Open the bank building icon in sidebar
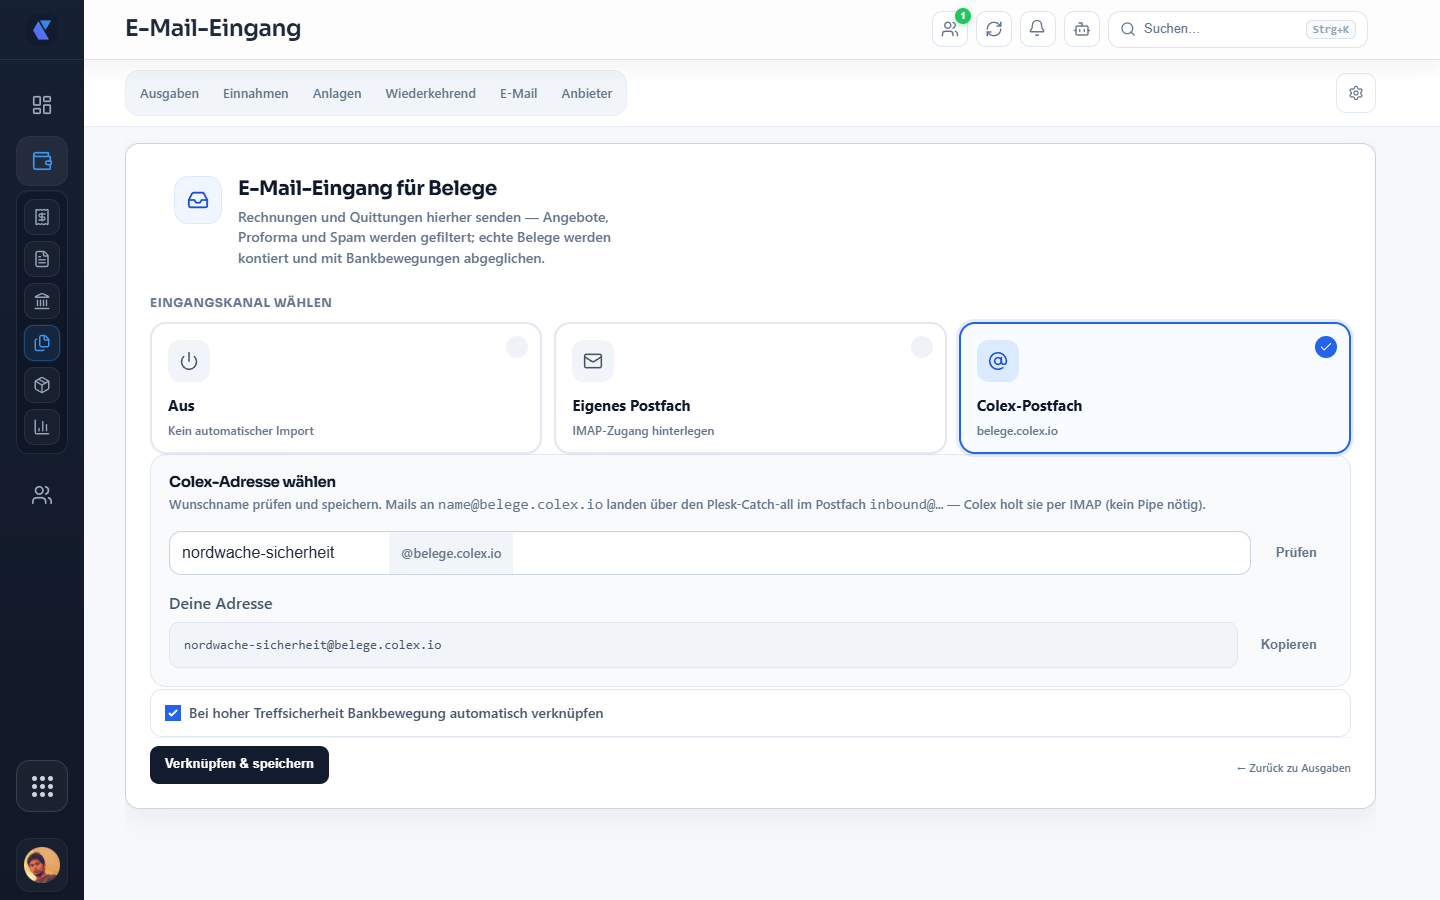This screenshot has width=1440, height=900. coord(42,301)
